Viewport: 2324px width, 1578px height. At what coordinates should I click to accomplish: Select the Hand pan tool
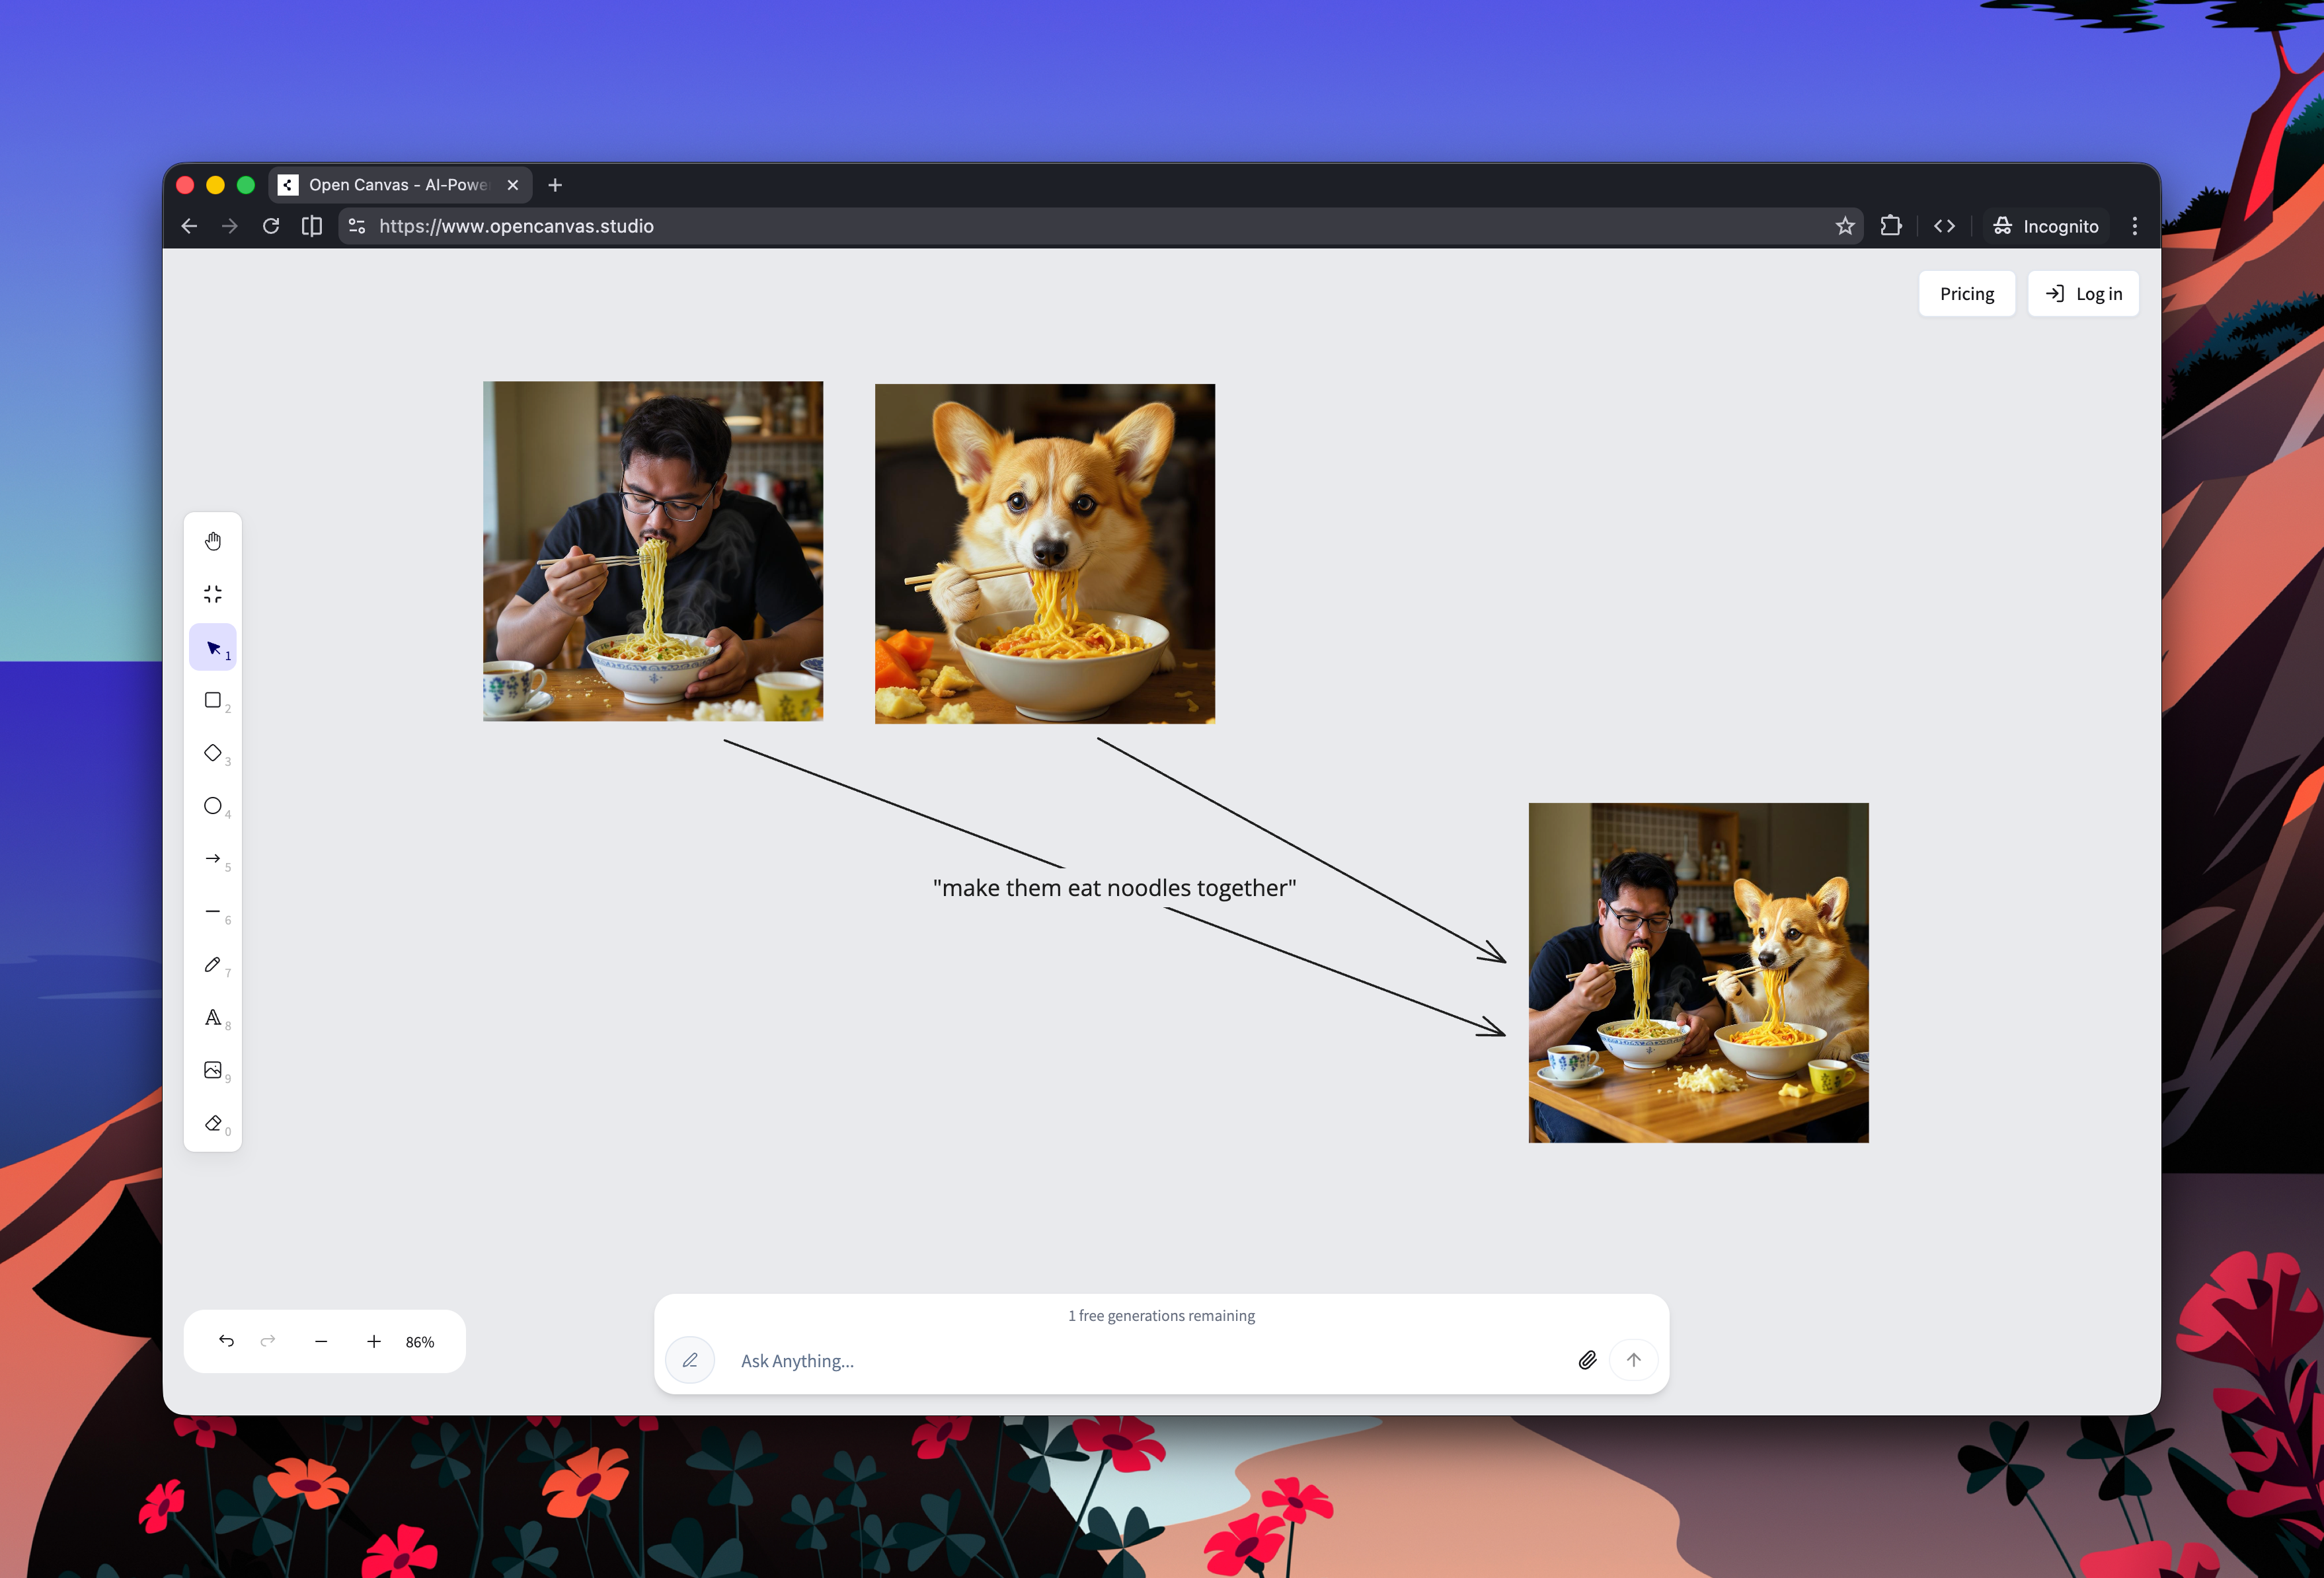pyautogui.click(x=213, y=540)
